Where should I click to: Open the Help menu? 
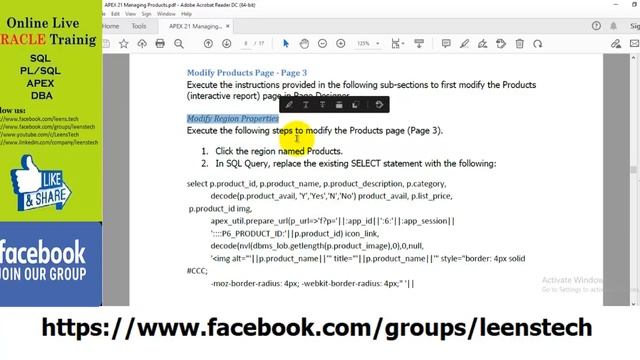pyautogui.click(x=187, y=14)
